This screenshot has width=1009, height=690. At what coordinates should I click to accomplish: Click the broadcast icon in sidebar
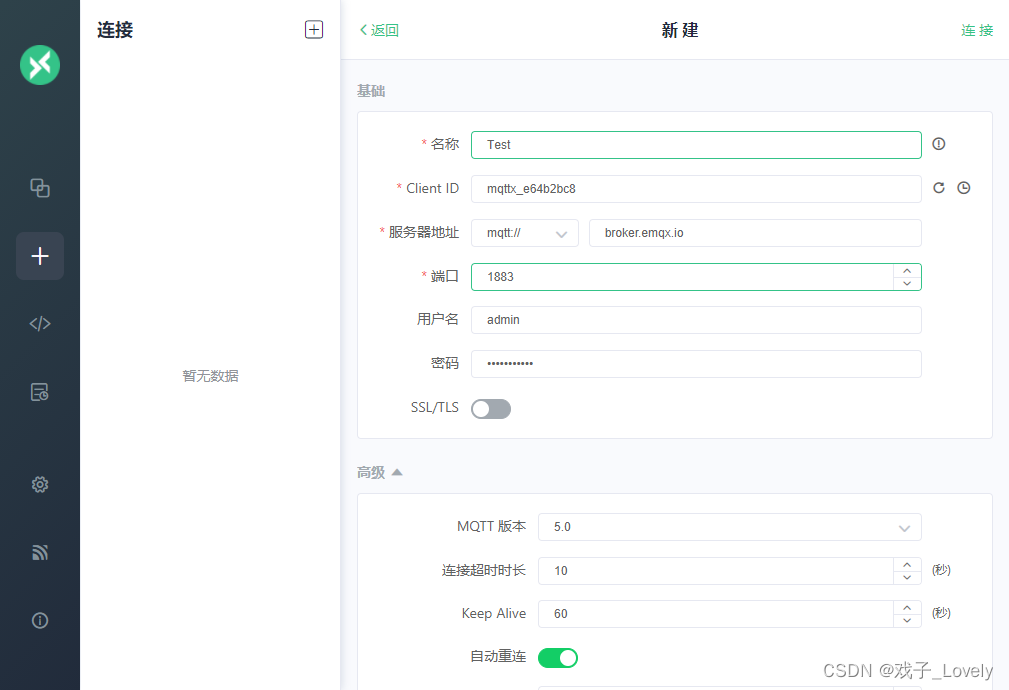tap(40, 552)
